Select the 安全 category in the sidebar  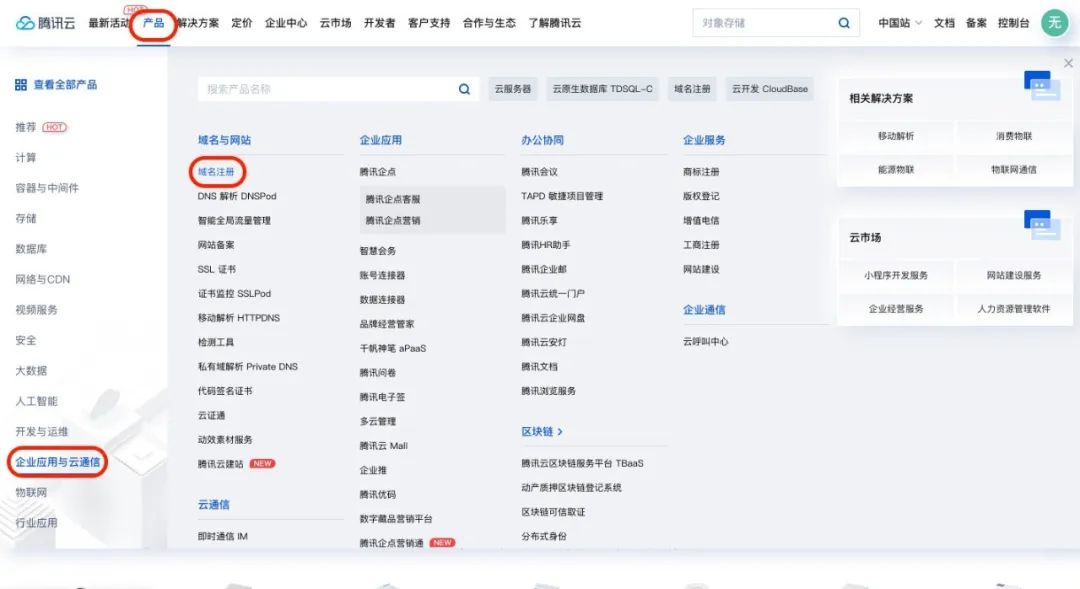[x=25, y=340]
